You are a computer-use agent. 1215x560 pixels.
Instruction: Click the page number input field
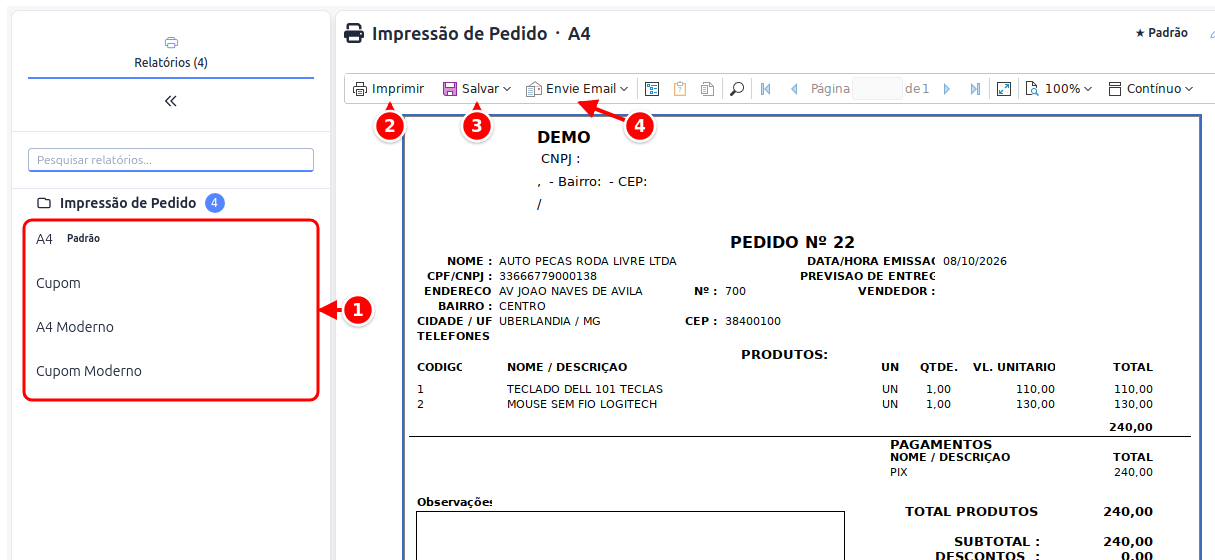pos(877,89)
